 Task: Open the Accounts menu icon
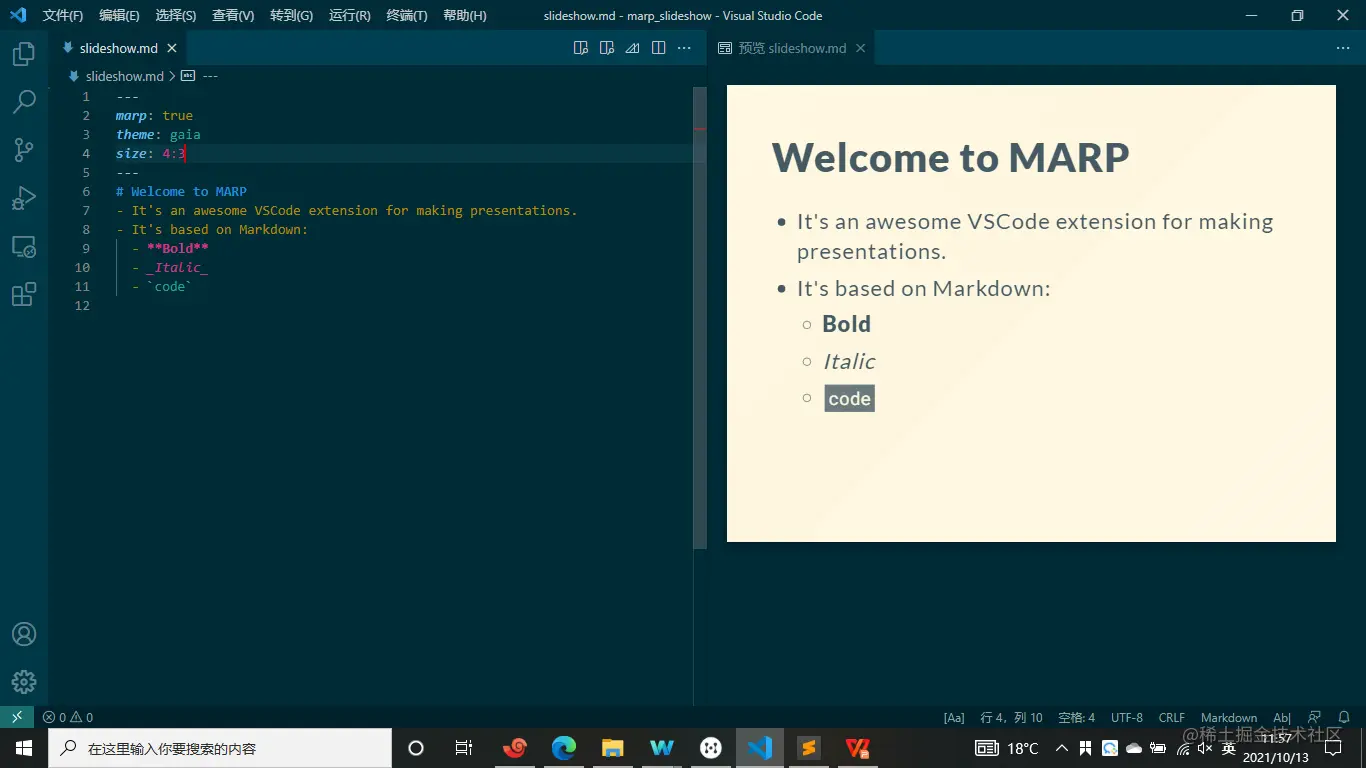(x=24, y=634)
